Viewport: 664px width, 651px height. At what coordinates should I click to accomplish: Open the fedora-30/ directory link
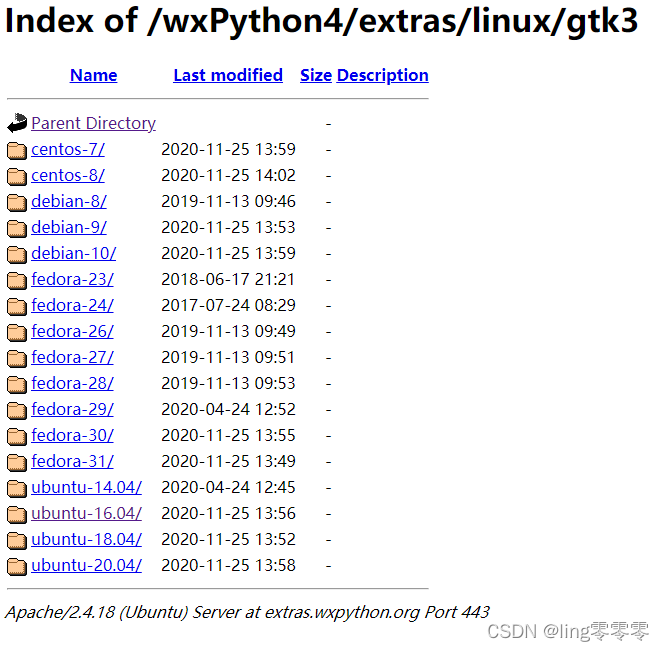72,435
